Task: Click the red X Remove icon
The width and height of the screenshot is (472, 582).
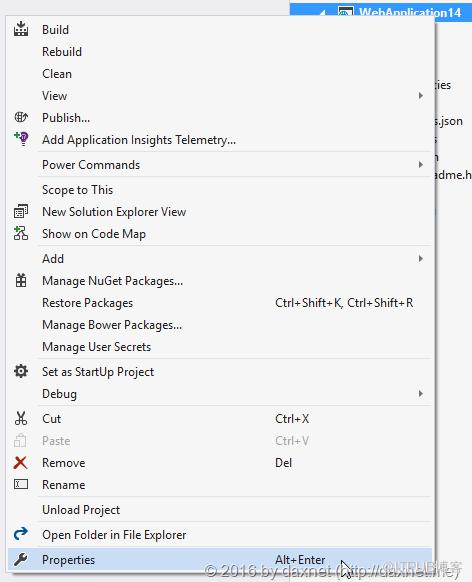Action: coord(20,462)
